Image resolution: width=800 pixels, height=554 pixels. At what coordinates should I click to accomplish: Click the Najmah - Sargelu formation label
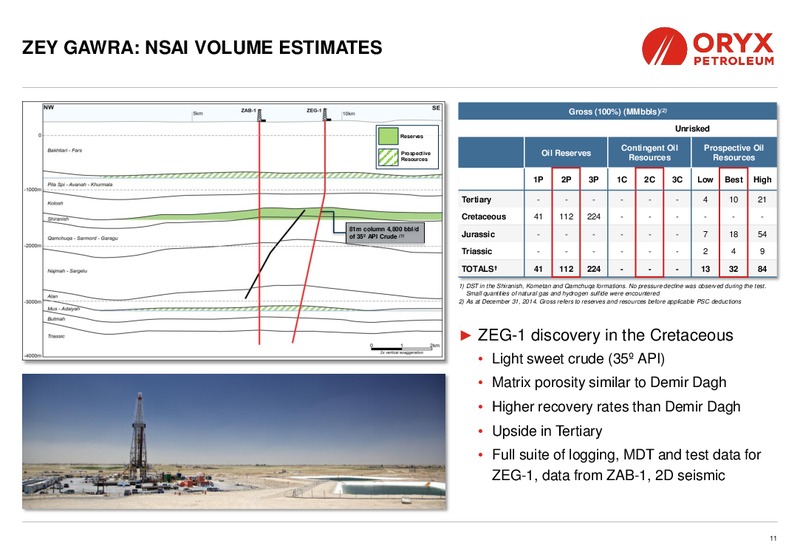[x=67, y=271]
